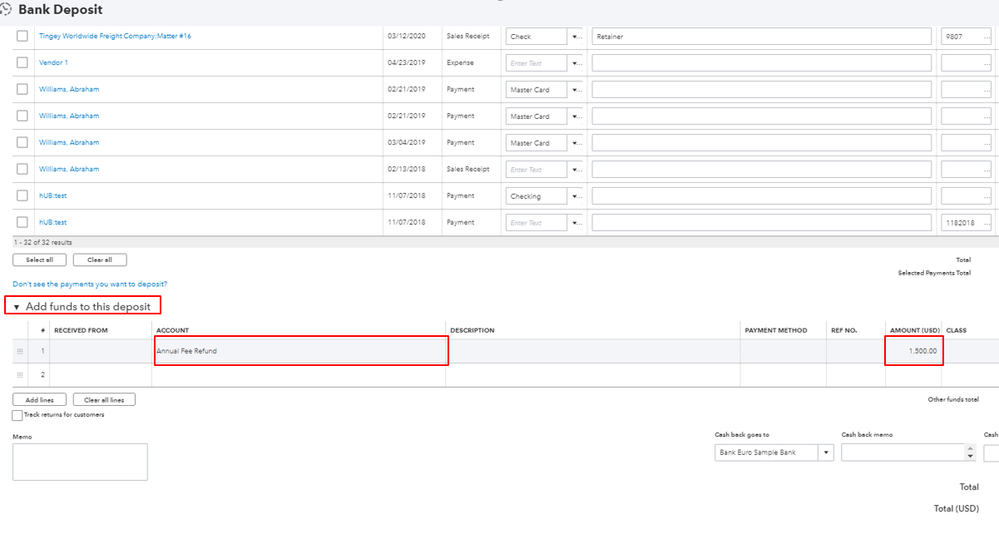The height and width of the screenshot is (534, 999).
Task: Grab the drag handle of line 1
Action: pyautogui.click(x=19, y=351)
